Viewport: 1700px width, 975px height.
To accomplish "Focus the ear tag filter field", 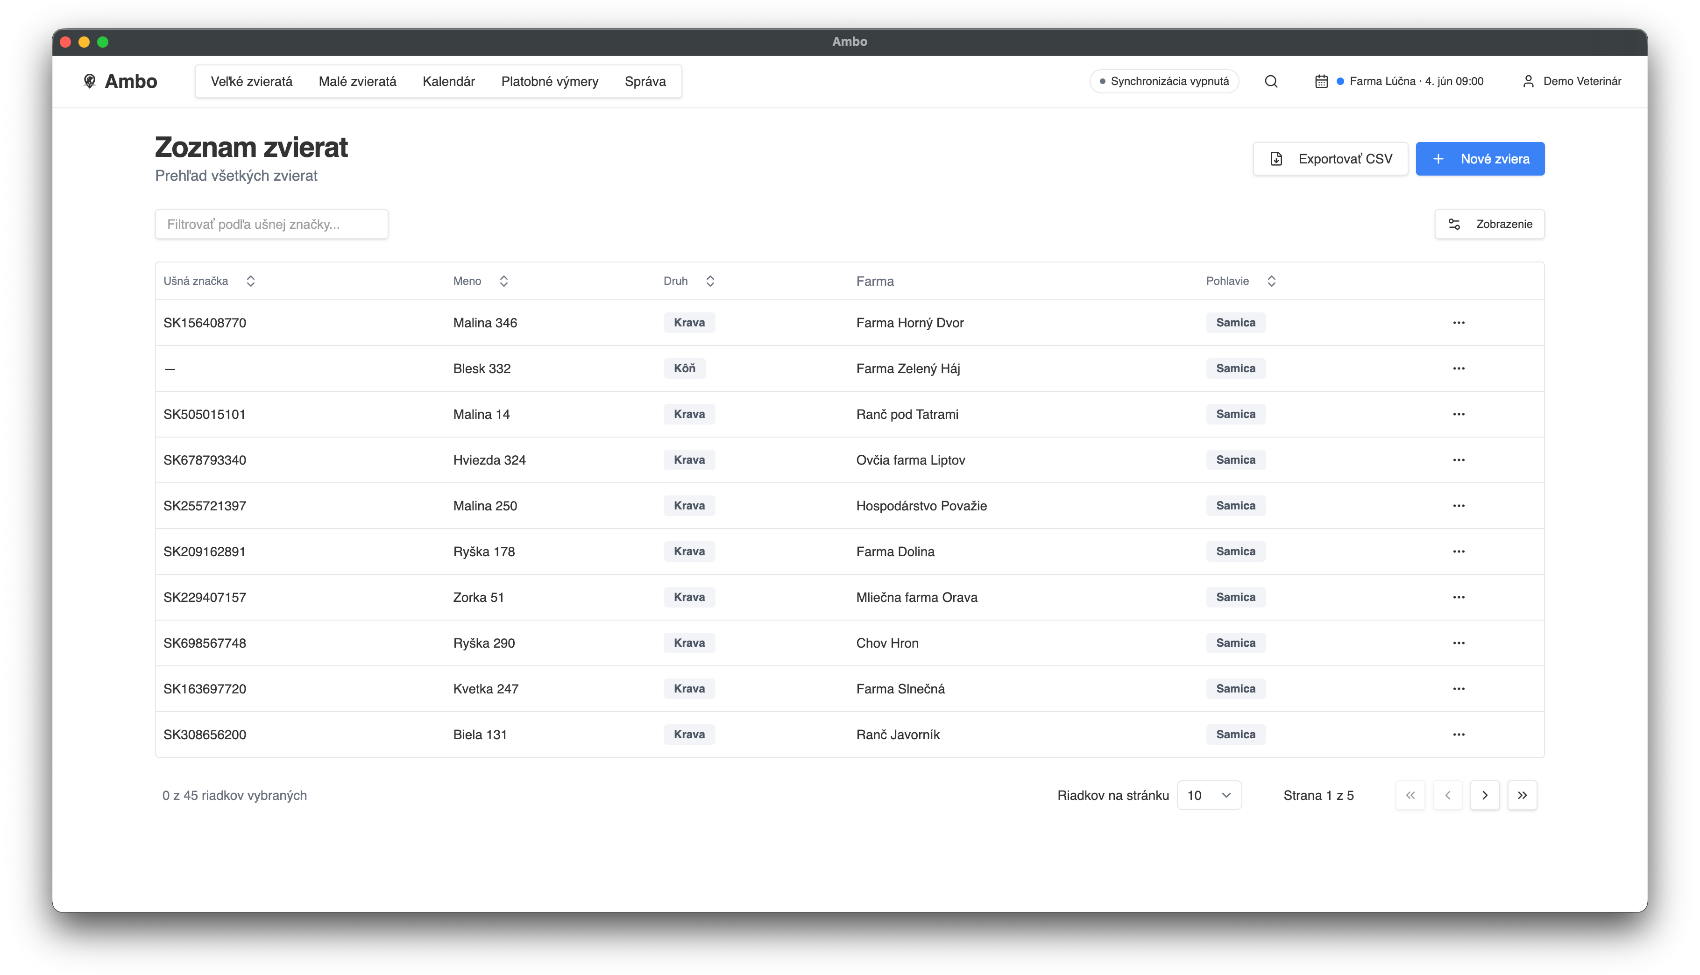I will pos(272,224).
